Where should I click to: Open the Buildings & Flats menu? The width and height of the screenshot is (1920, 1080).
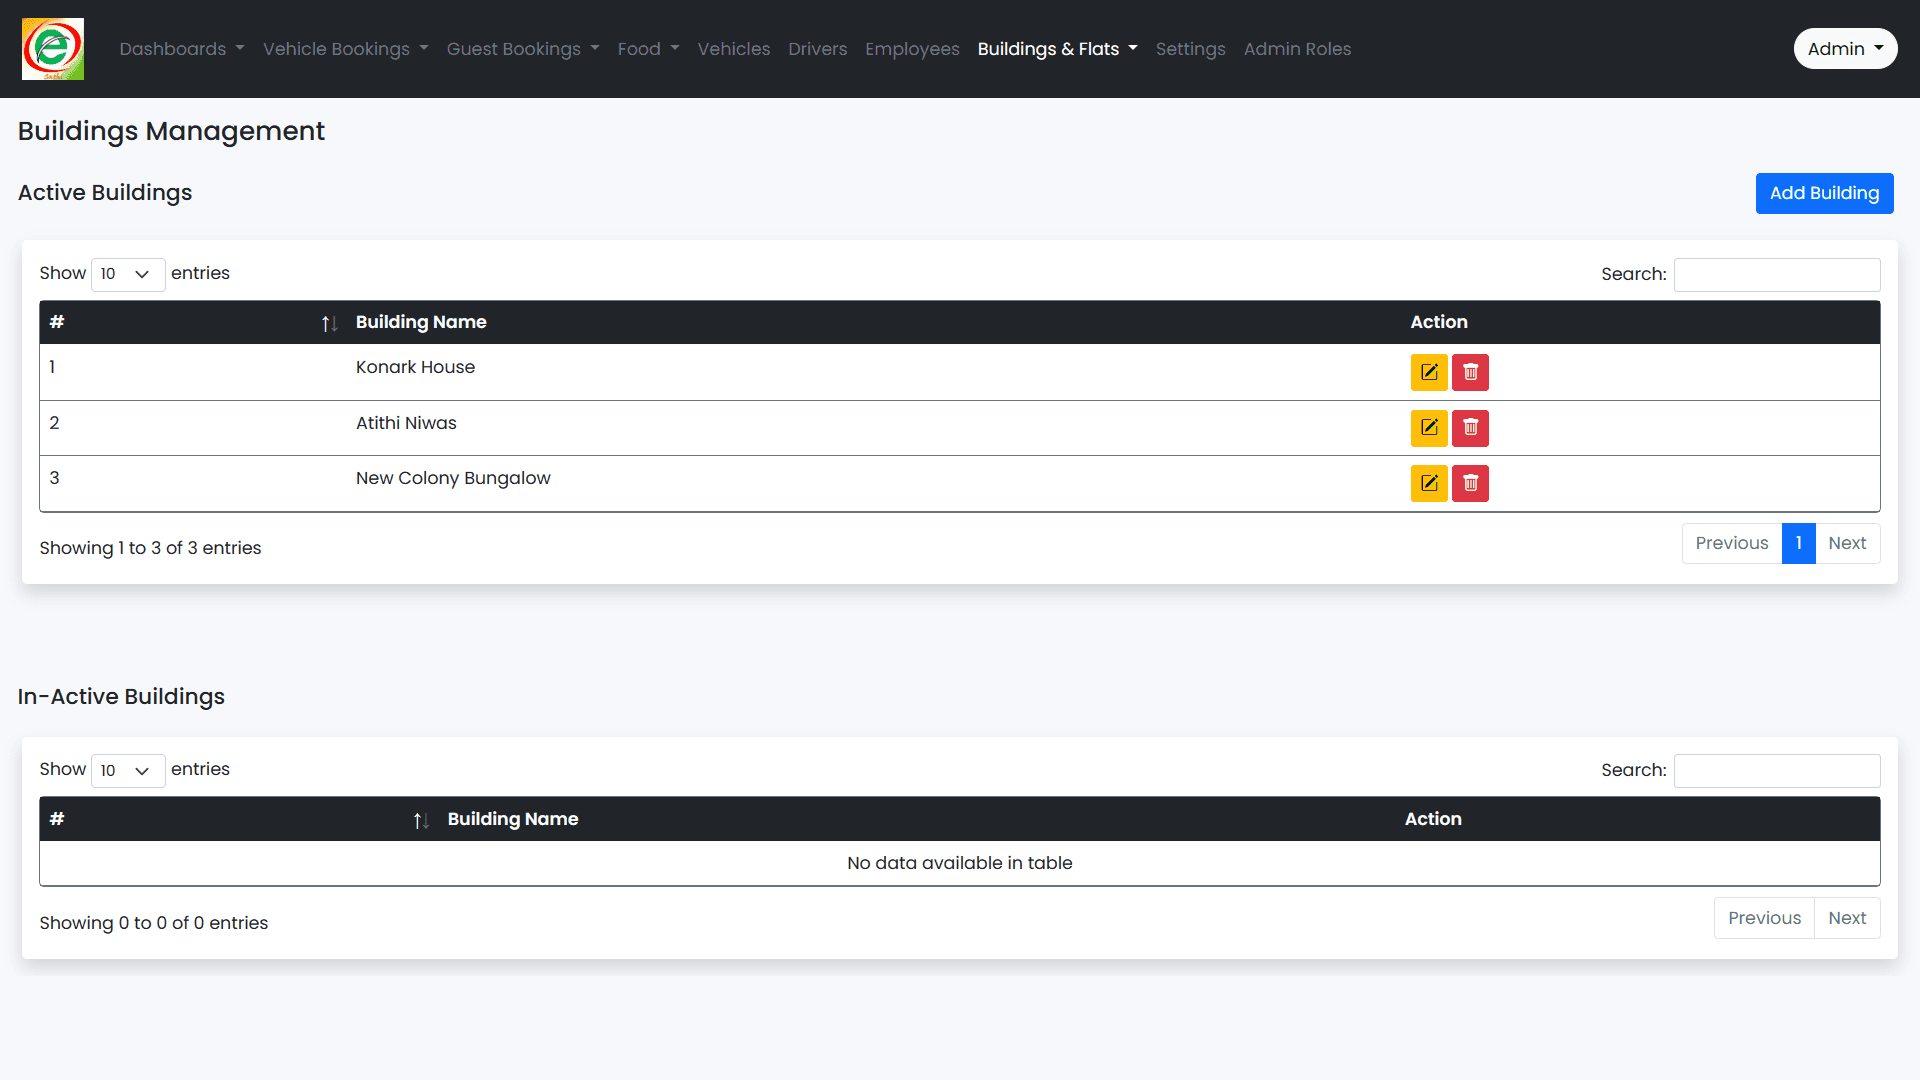[x=1057, y=49]
